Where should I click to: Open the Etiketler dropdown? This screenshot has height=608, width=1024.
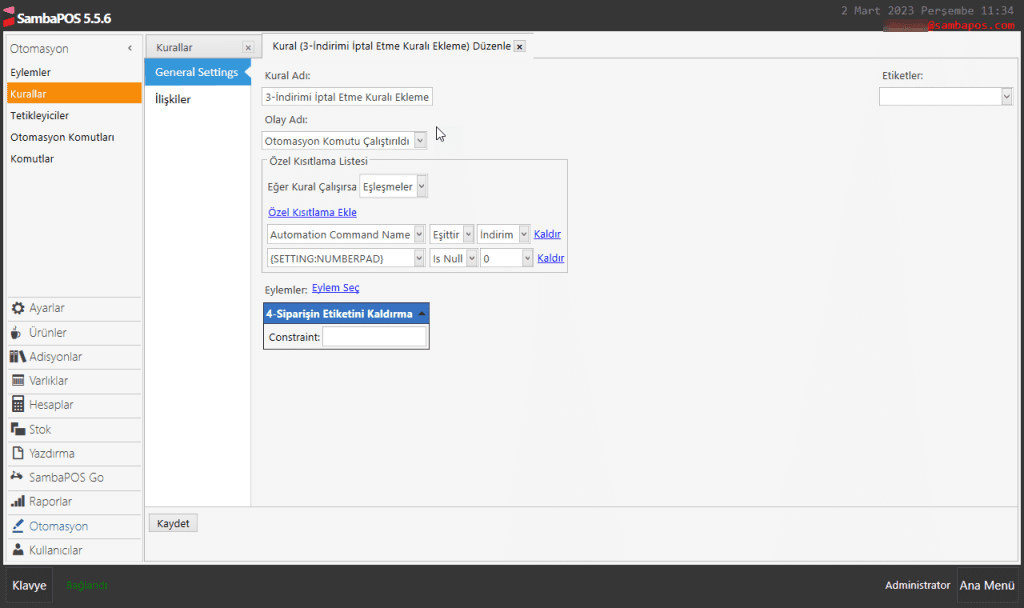(1006, 96)
